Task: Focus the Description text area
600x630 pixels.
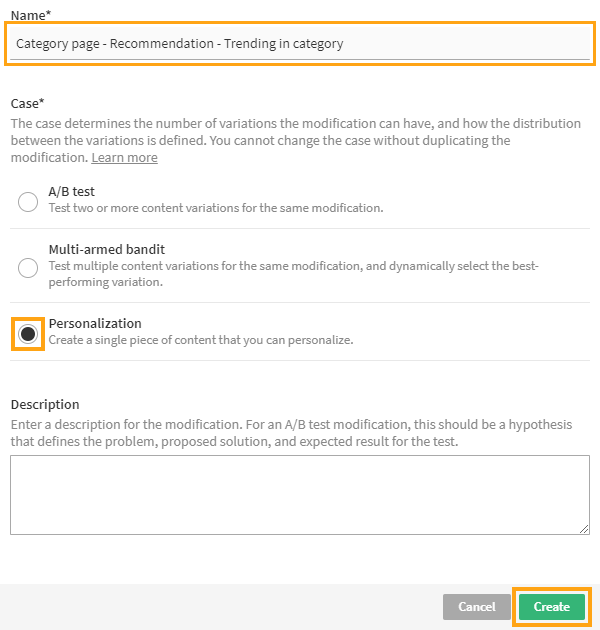Action: tap(300, 495)
